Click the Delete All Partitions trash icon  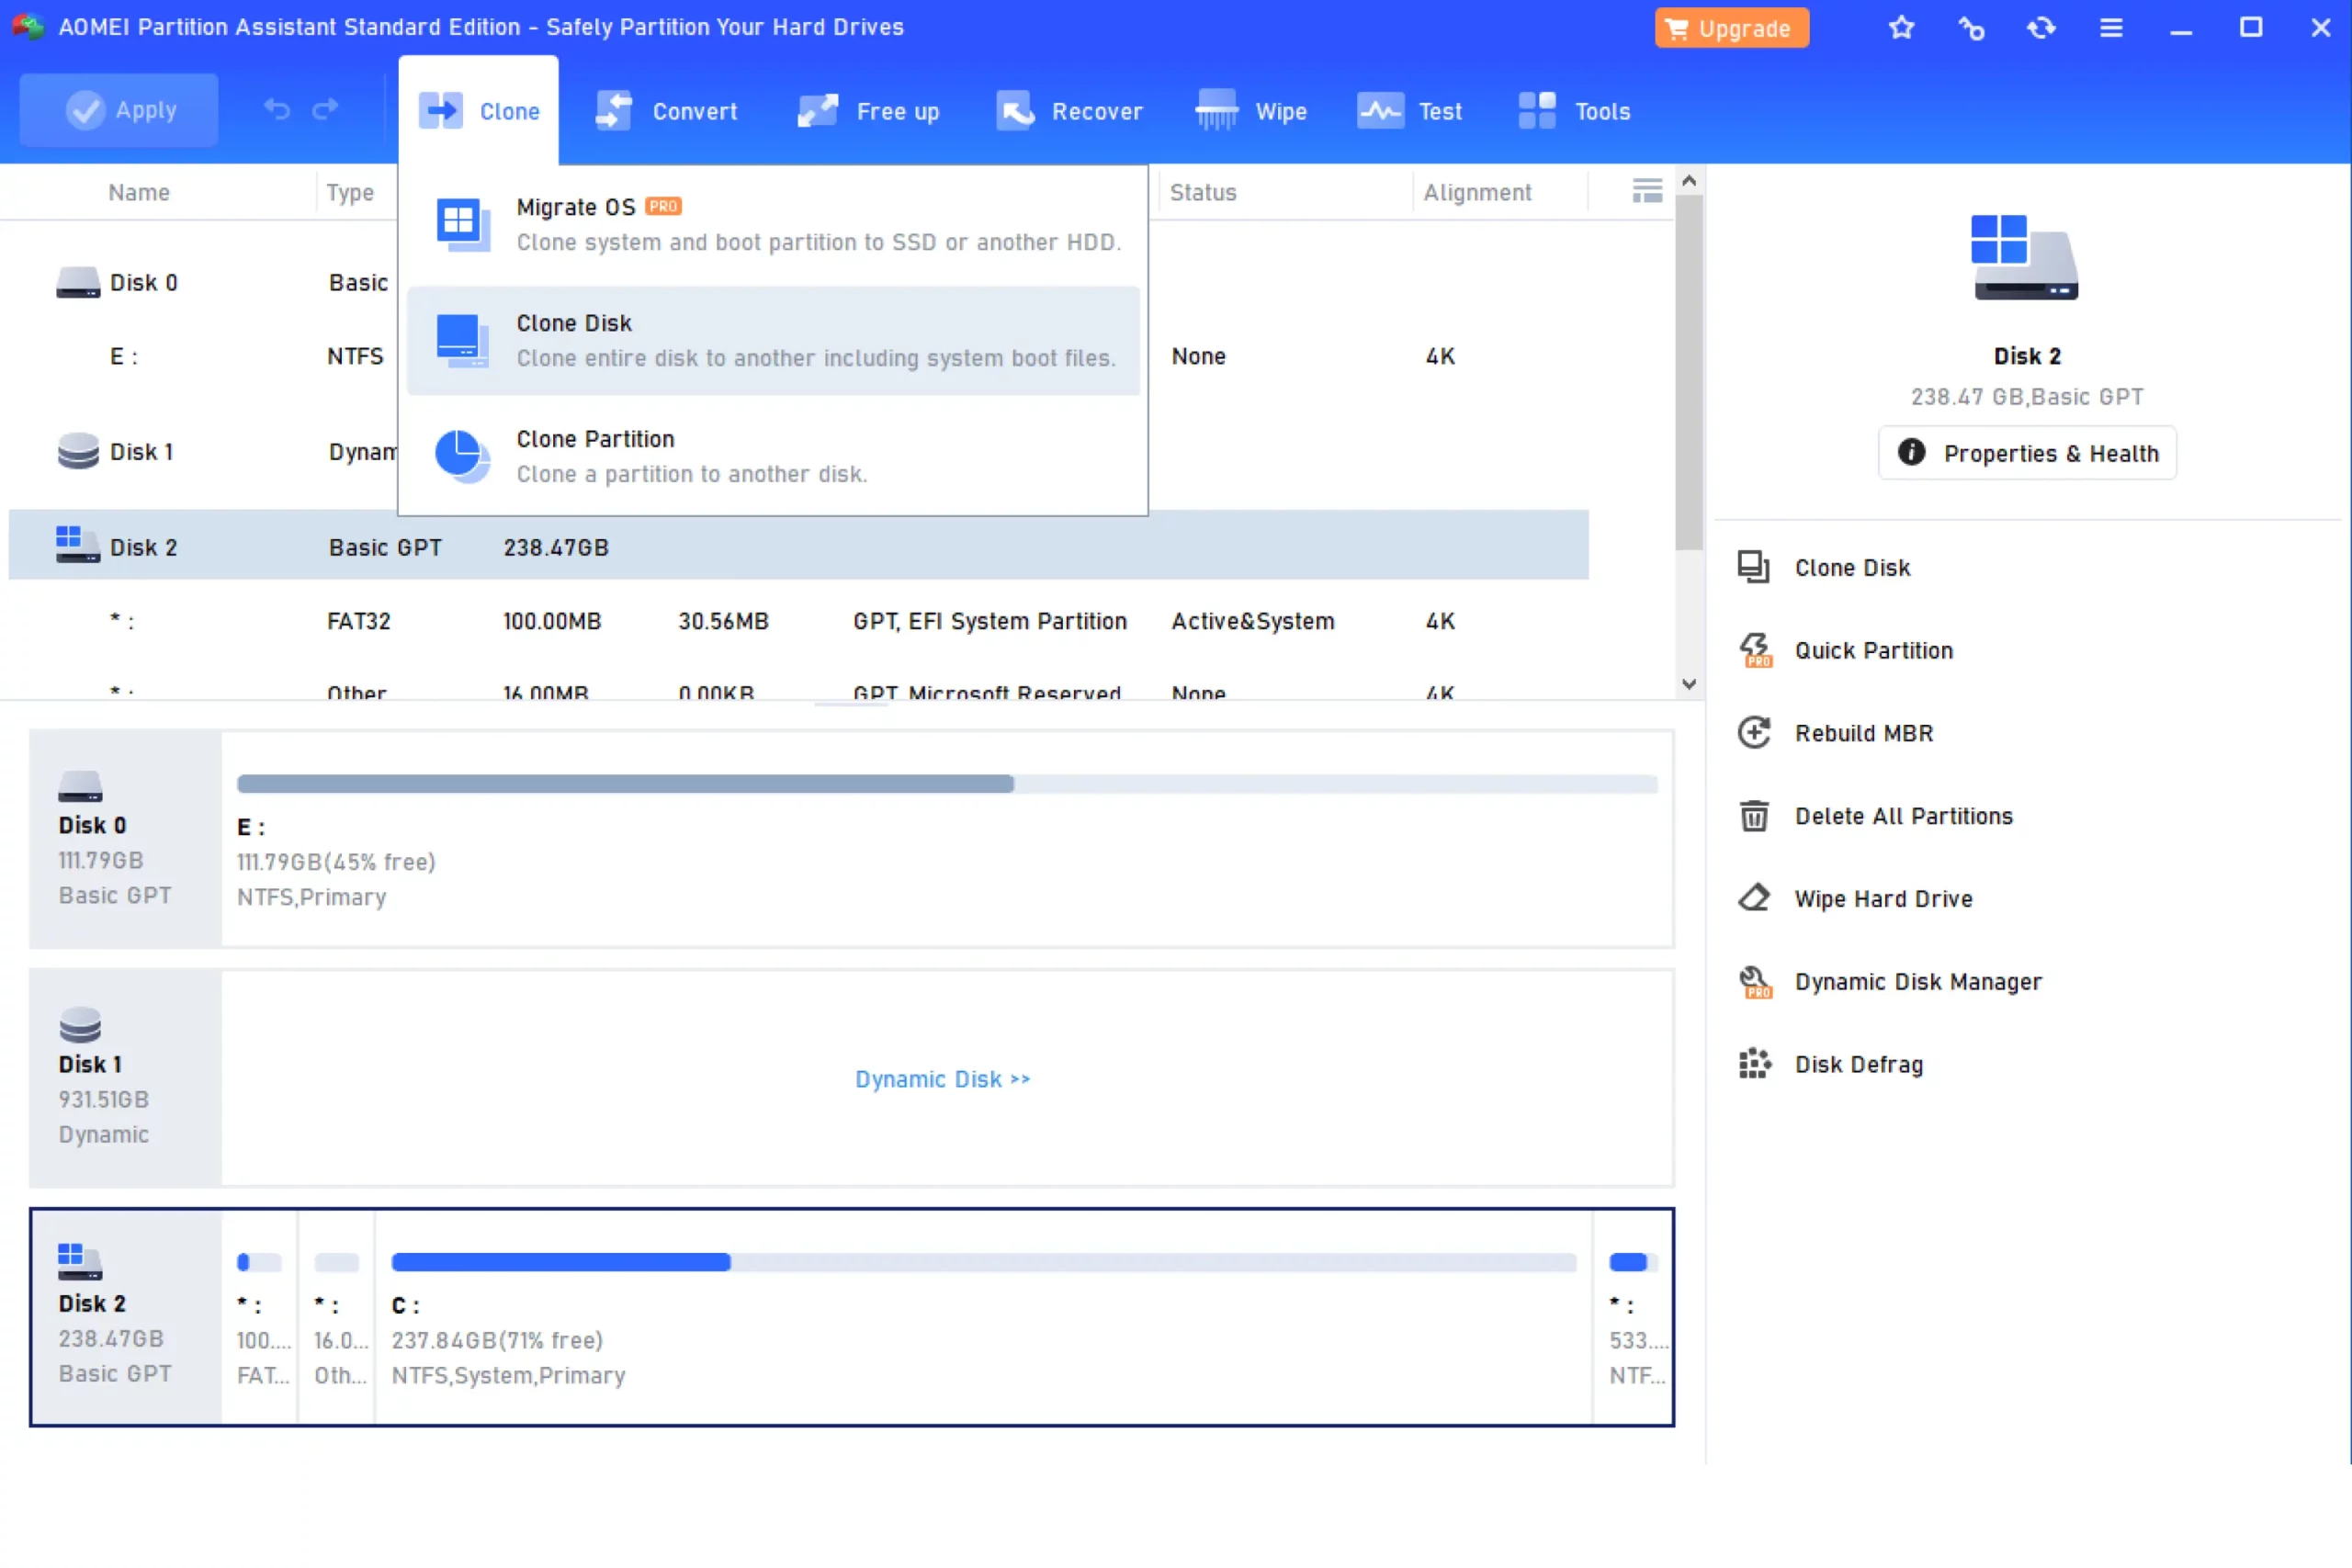tap(1754, 816)
